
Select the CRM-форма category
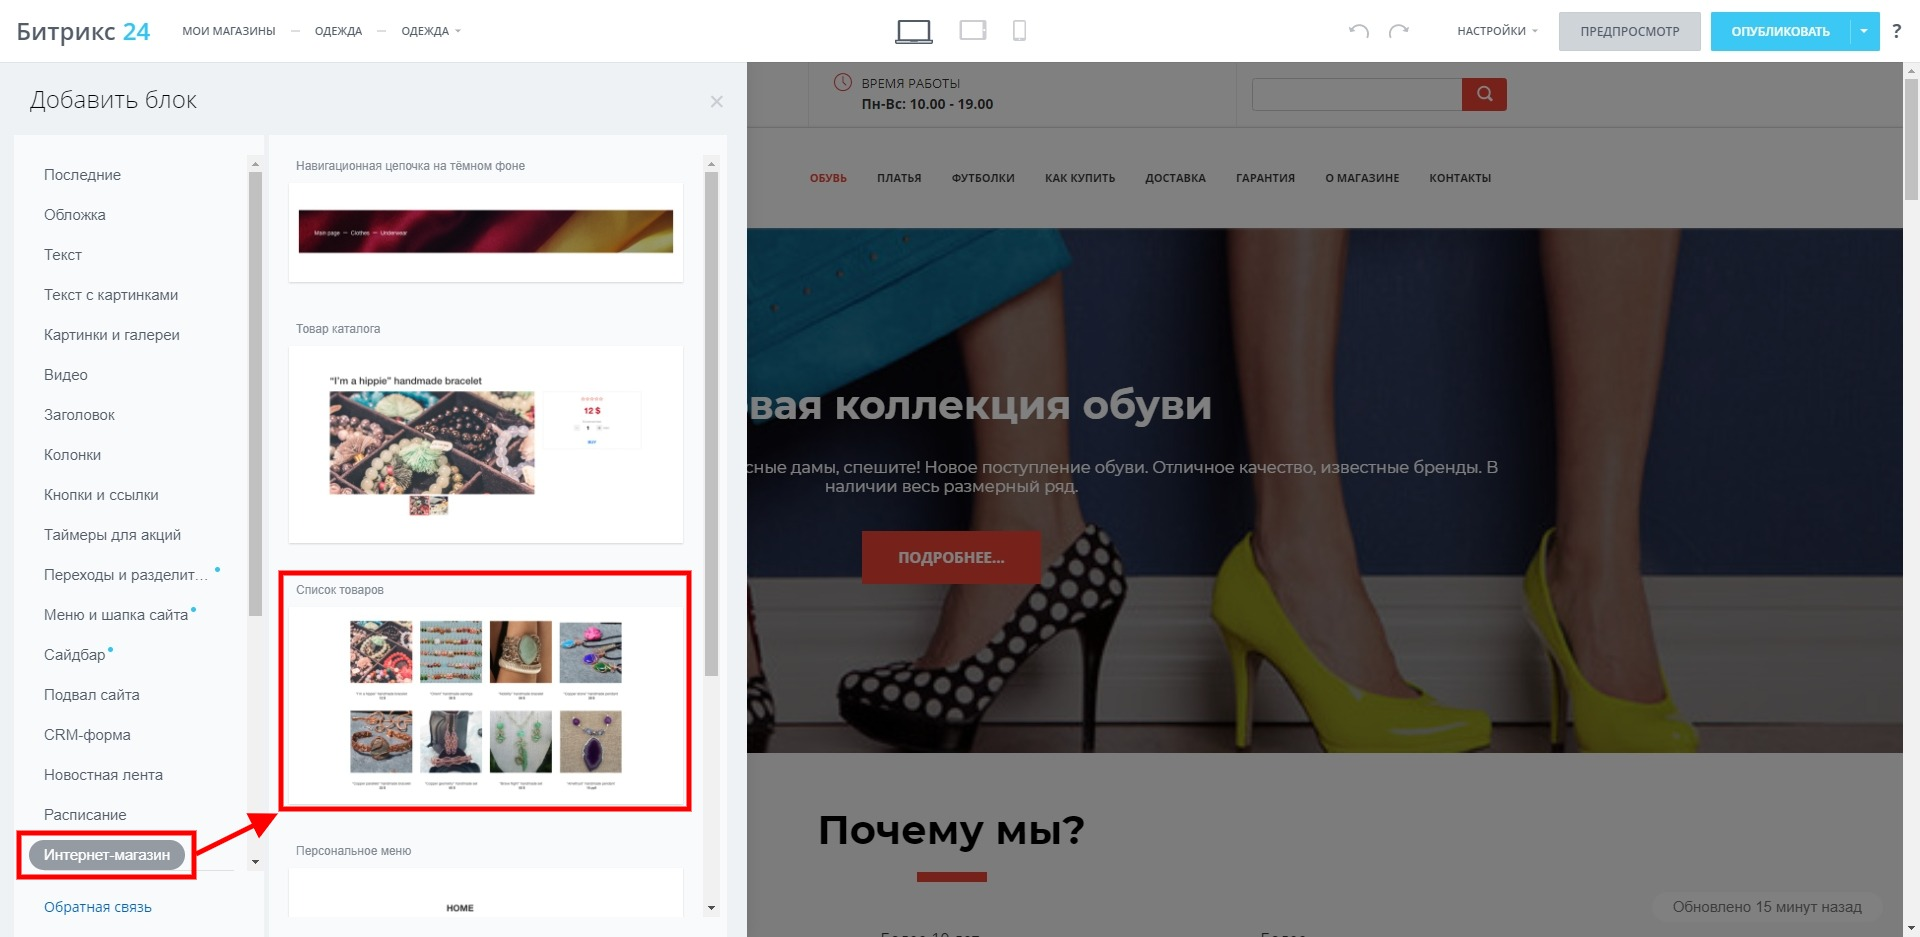coord(87,735)
